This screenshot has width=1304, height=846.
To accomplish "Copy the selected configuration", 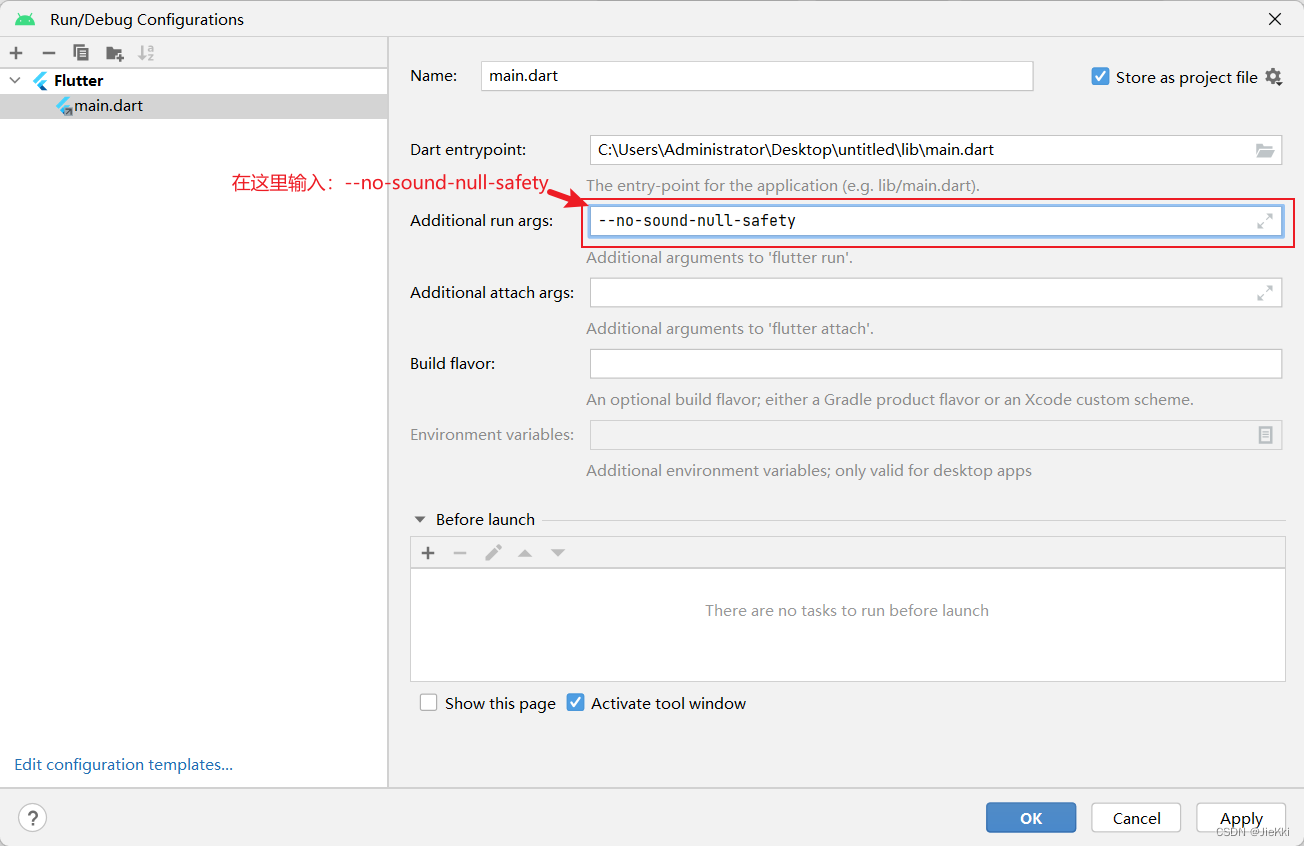I will point(81,53).
